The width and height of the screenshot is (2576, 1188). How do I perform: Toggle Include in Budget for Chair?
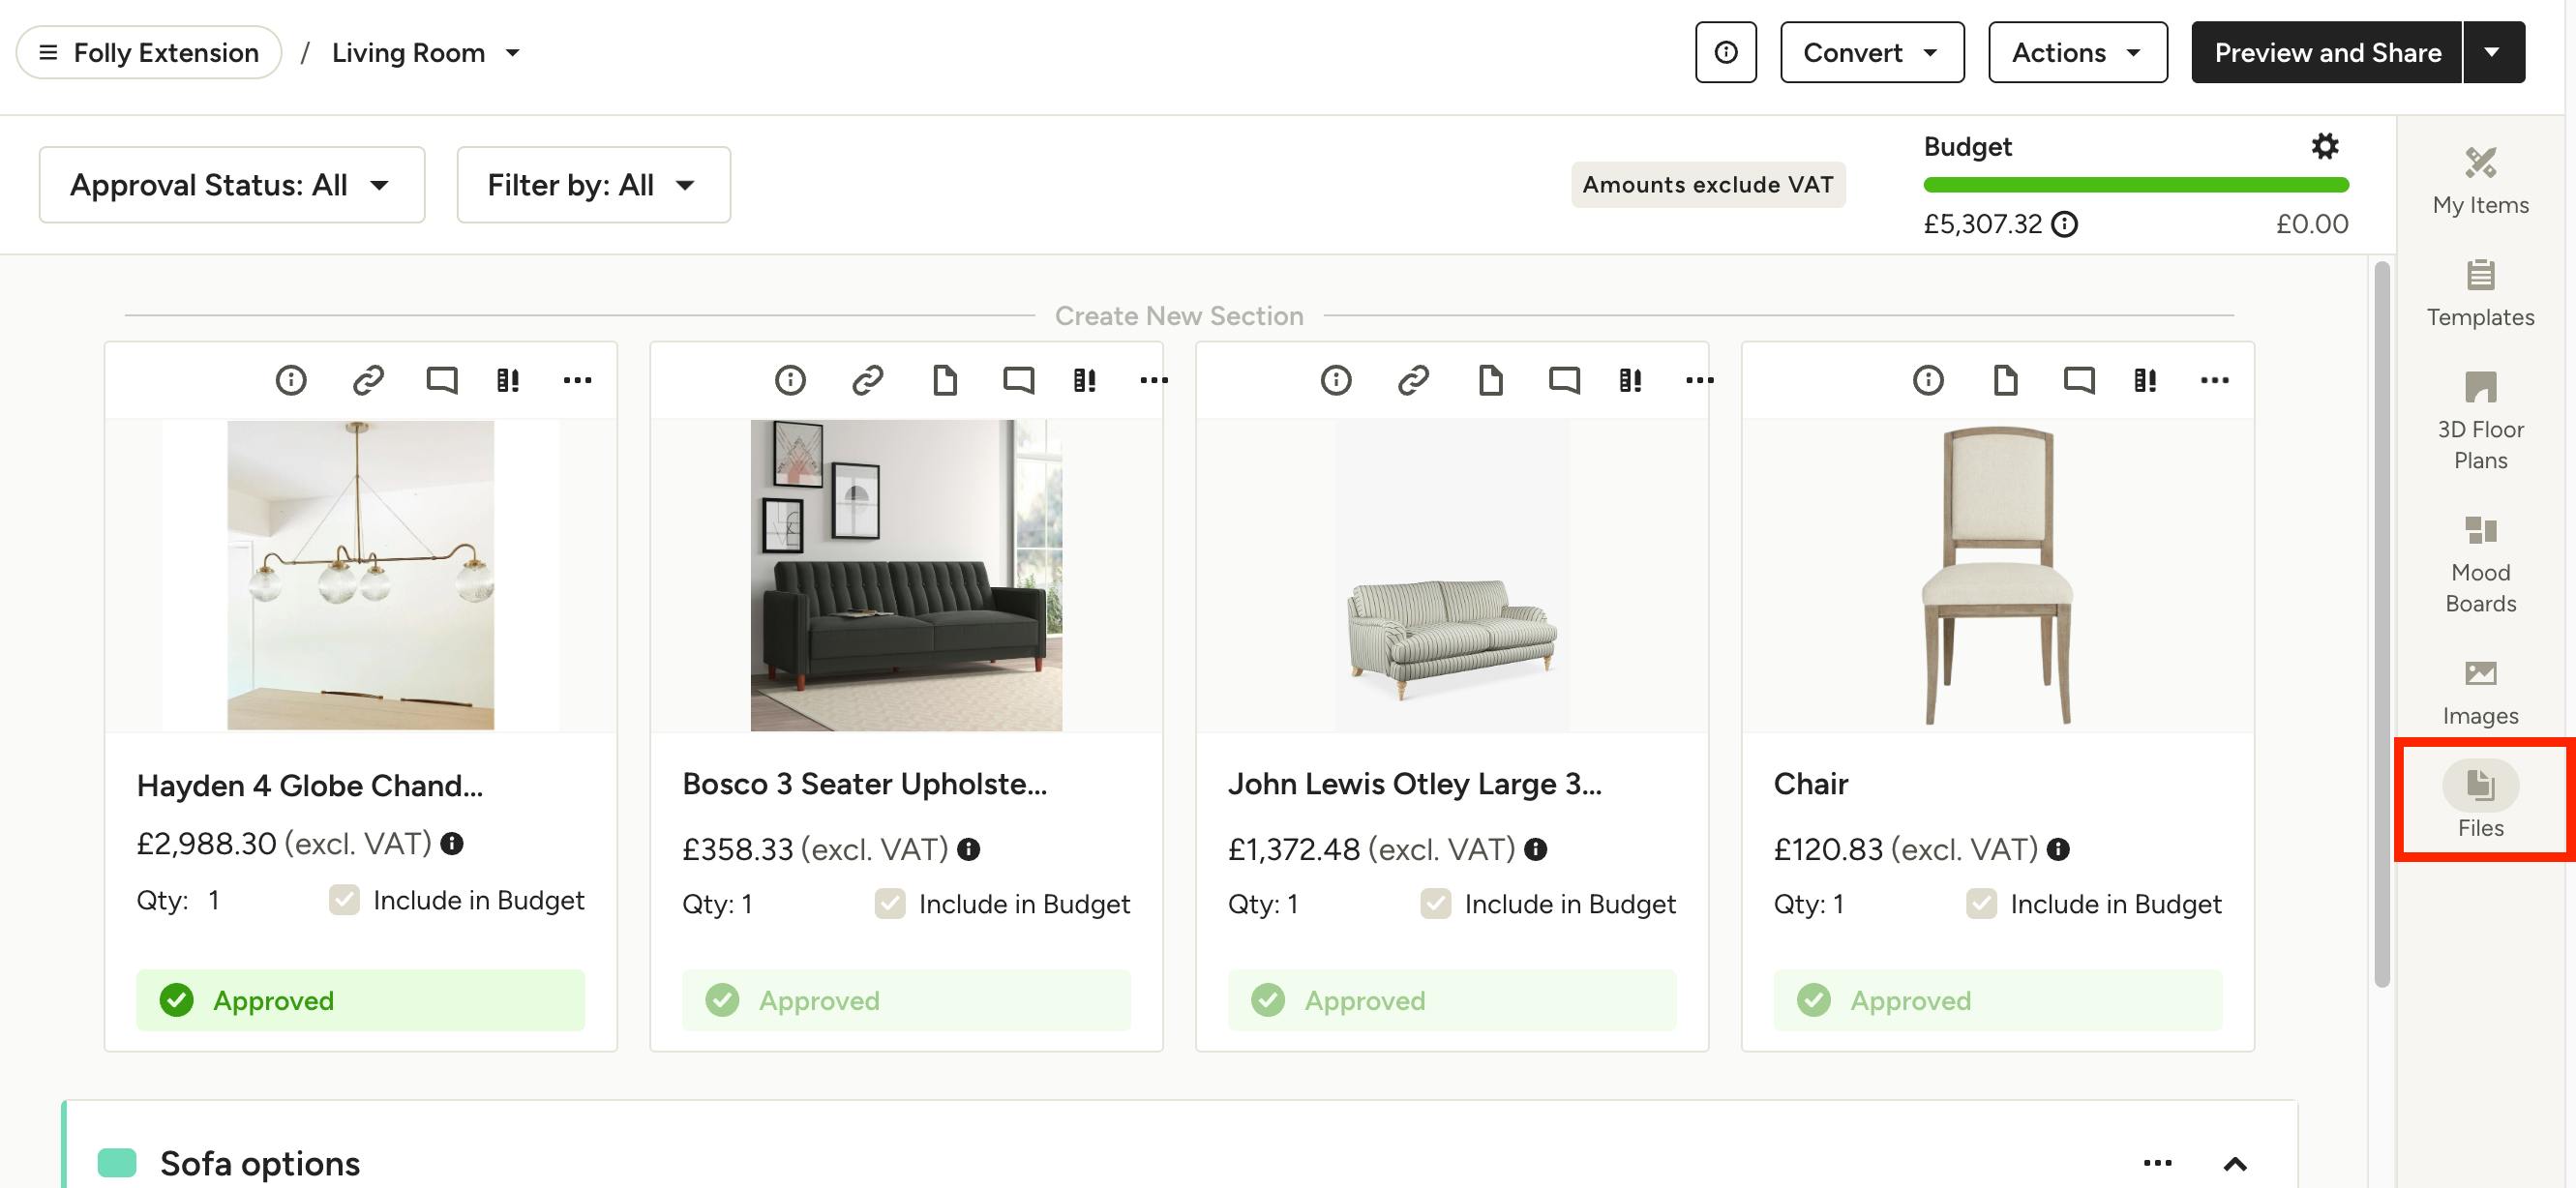pyautogui.click(x=1980, y=904)
